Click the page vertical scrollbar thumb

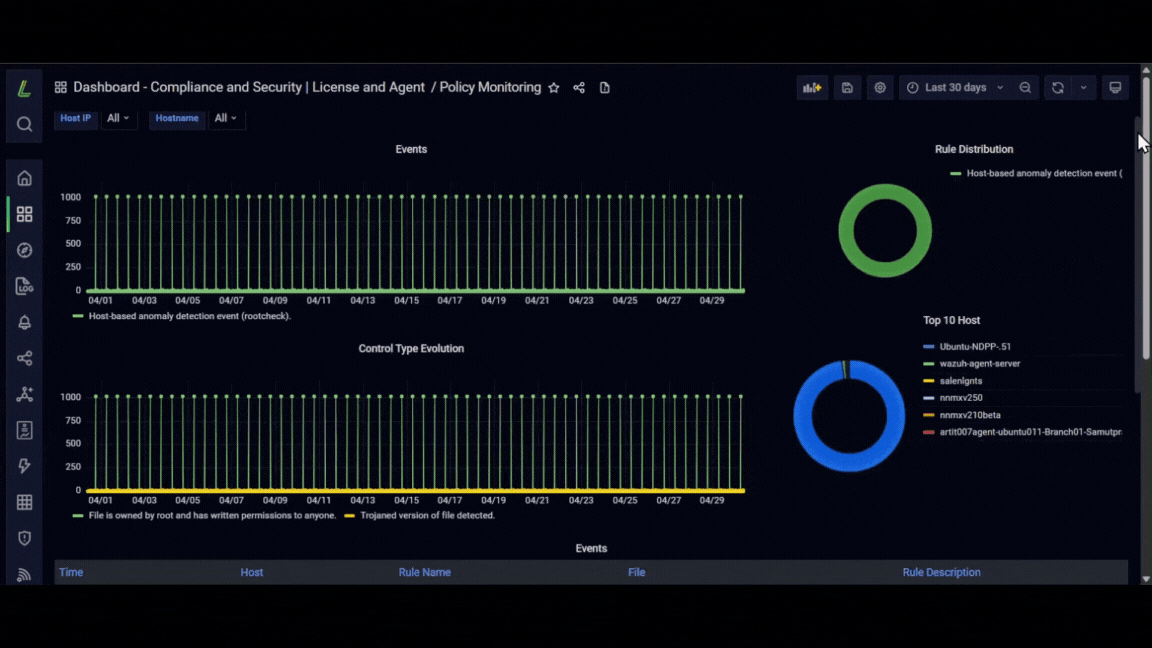(x=1145, y=237)
